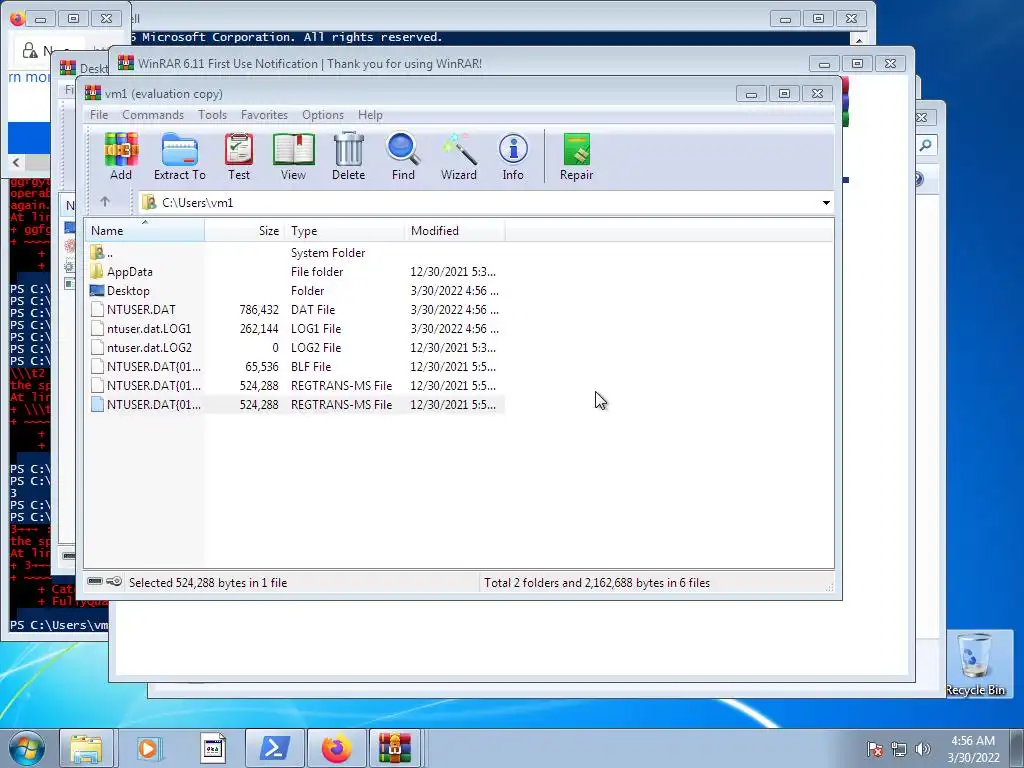Screen dimensions: 1024x768
Task: Click the size value 786,432
Action: pyautogui.click(x=259, y=310)
